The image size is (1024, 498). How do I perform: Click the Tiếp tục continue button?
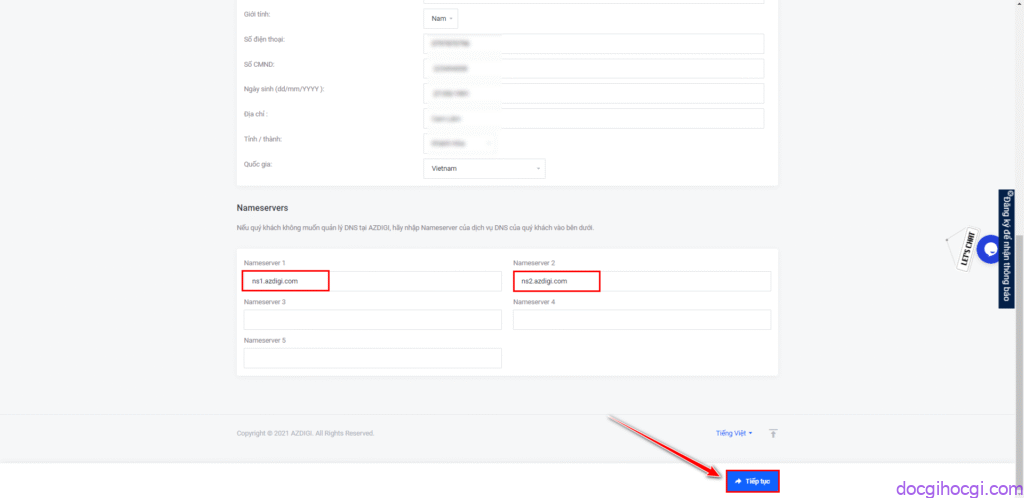click(752, 481)
